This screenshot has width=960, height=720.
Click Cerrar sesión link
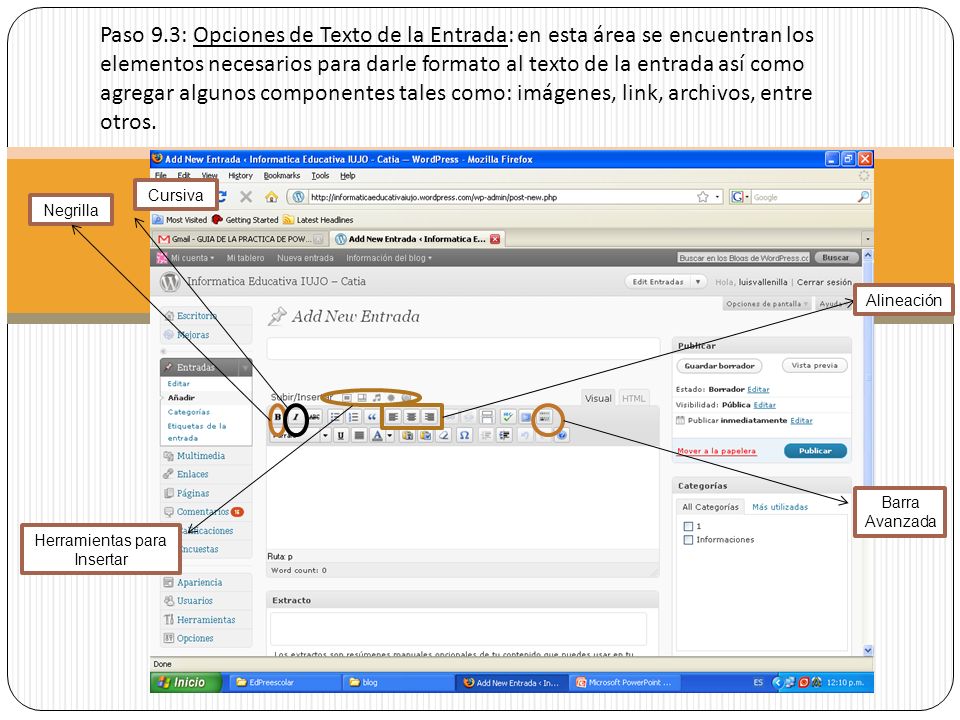tap(824, 282)
